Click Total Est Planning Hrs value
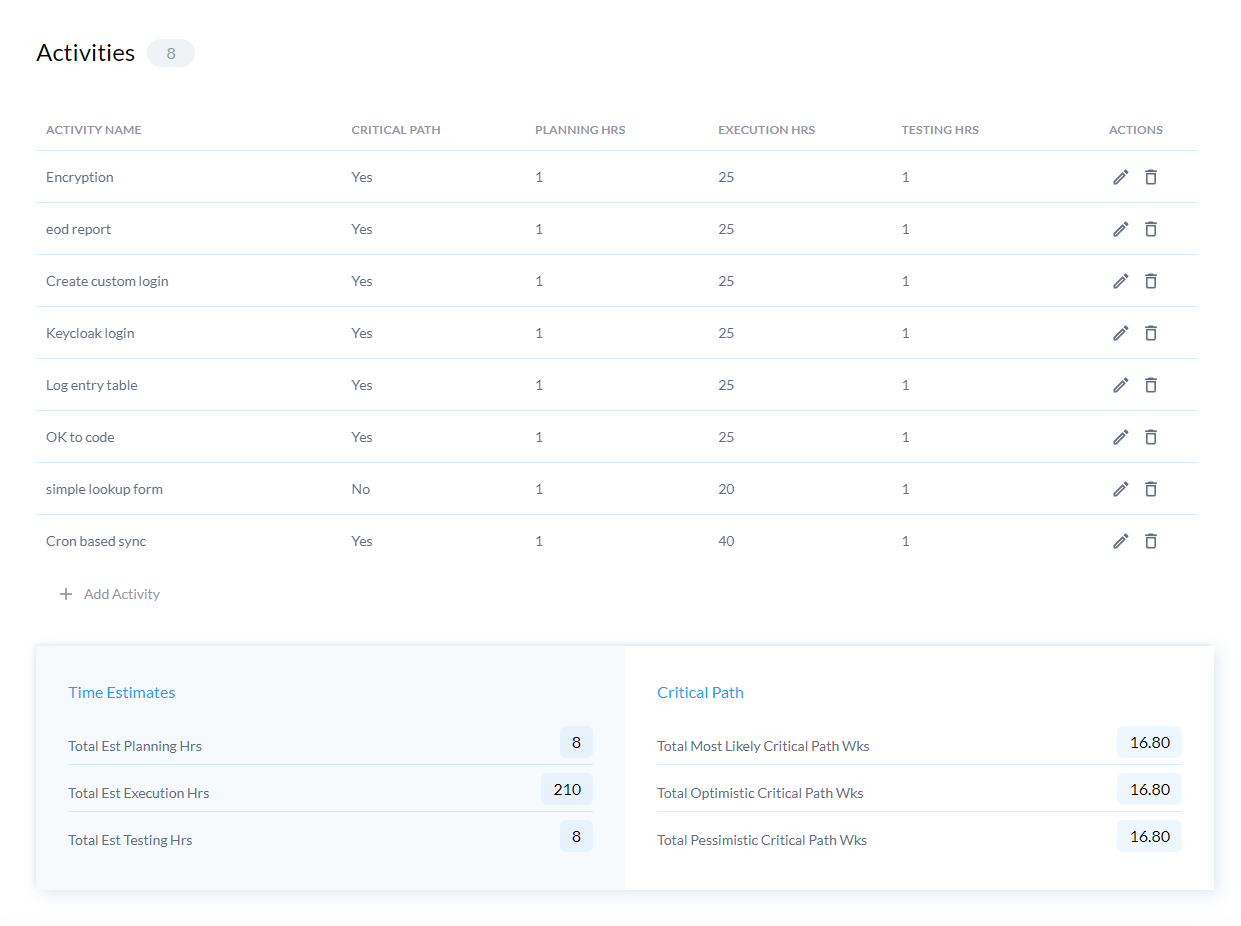The image size is (1241, 926). pyautogui.click(x=576, y=742)
